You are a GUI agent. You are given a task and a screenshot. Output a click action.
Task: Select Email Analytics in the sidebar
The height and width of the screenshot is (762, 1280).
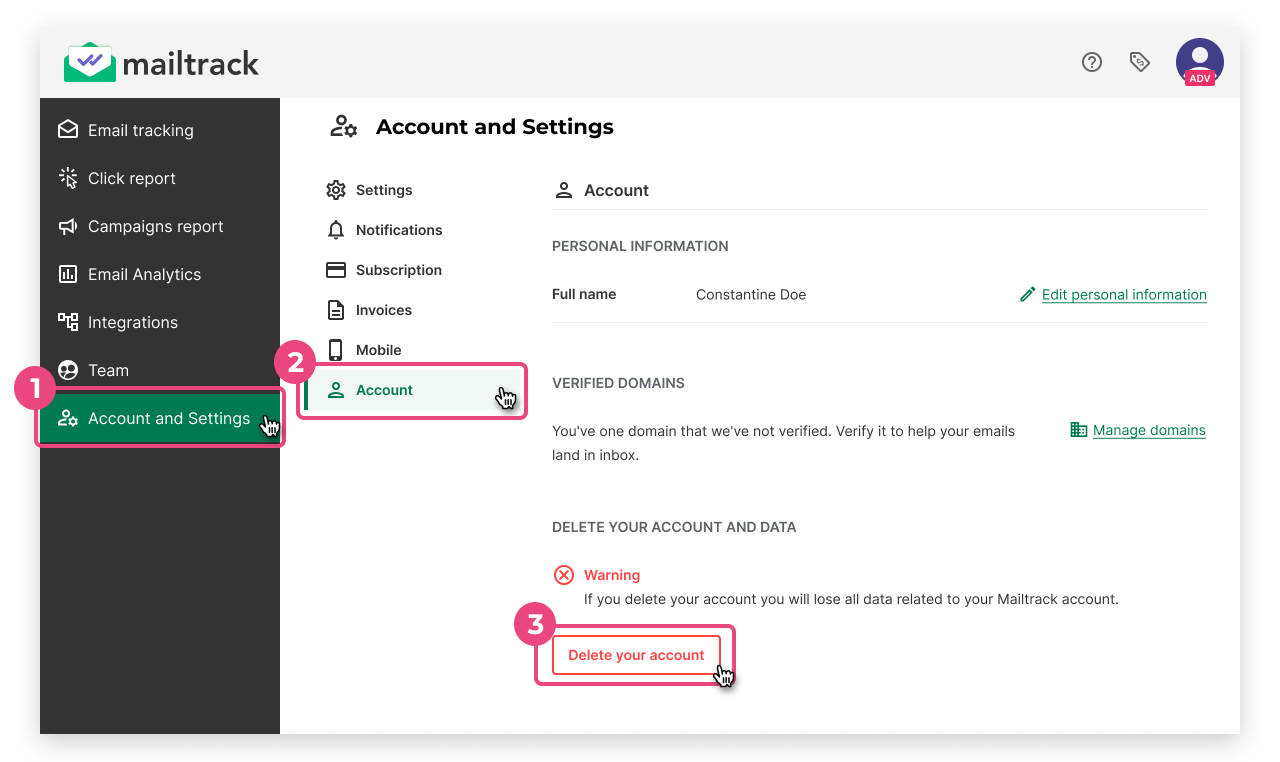(144, 274)
